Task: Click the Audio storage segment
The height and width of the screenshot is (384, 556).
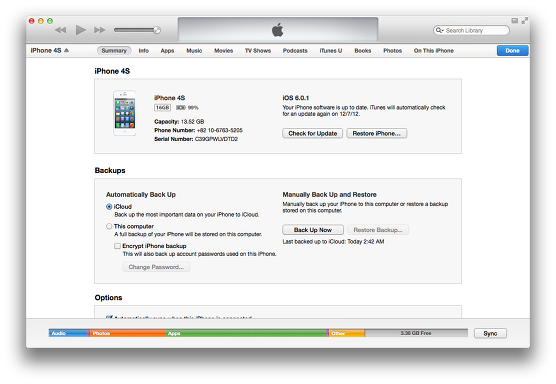Action: (x=68, y=333)
